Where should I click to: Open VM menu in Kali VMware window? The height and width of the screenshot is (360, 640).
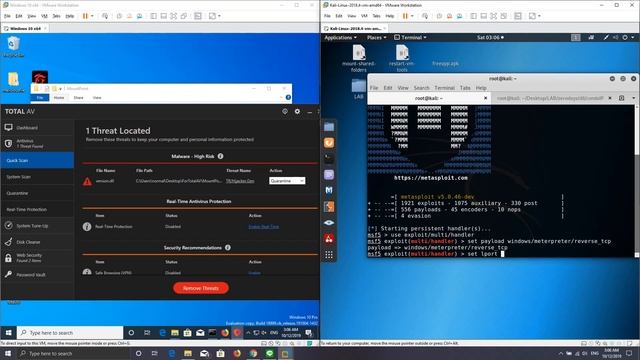point(364,16)
